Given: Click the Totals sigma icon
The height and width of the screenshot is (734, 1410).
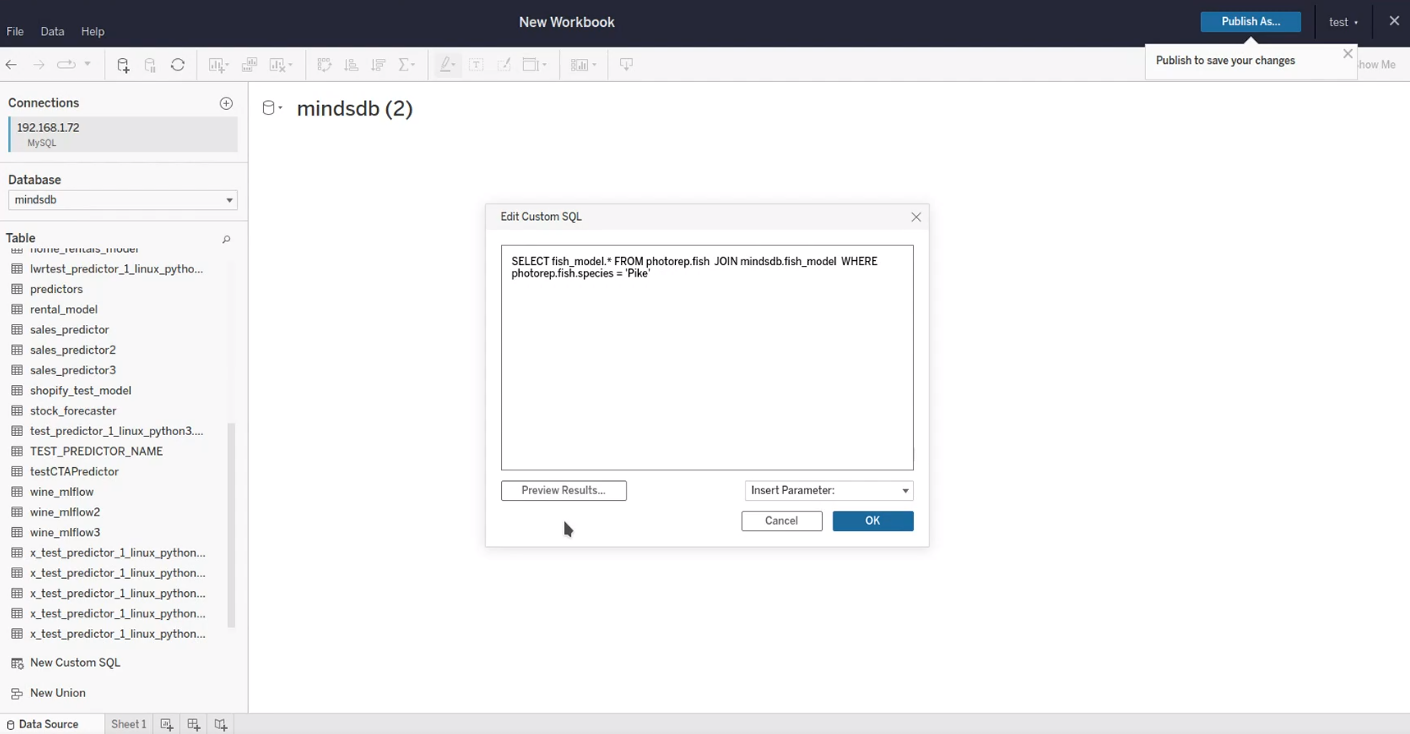Looking at the screenshot, I should 406,65.
